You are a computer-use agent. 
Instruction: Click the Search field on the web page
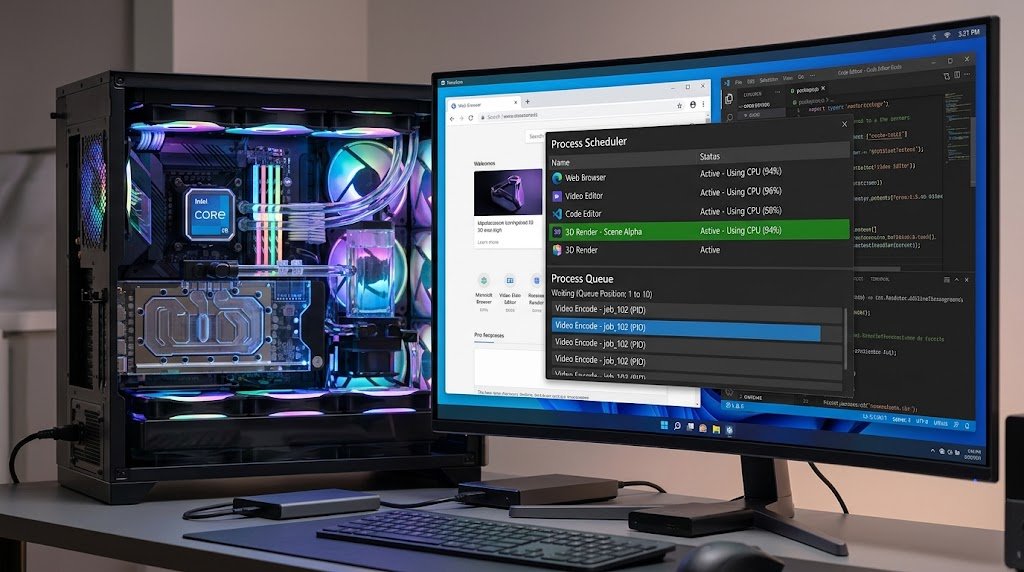[x=536, y=136]
